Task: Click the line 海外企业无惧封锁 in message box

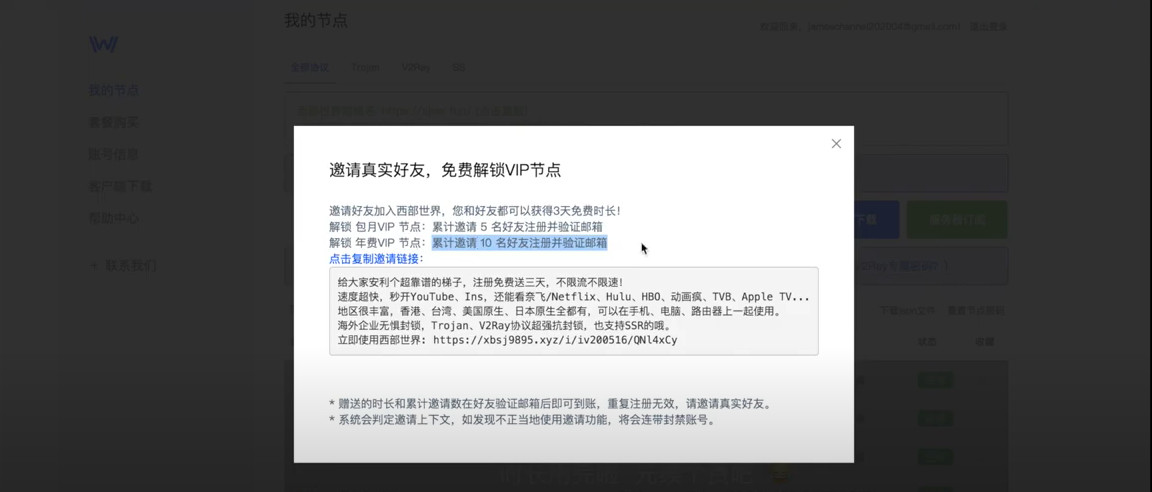Action: click(504, 325)
